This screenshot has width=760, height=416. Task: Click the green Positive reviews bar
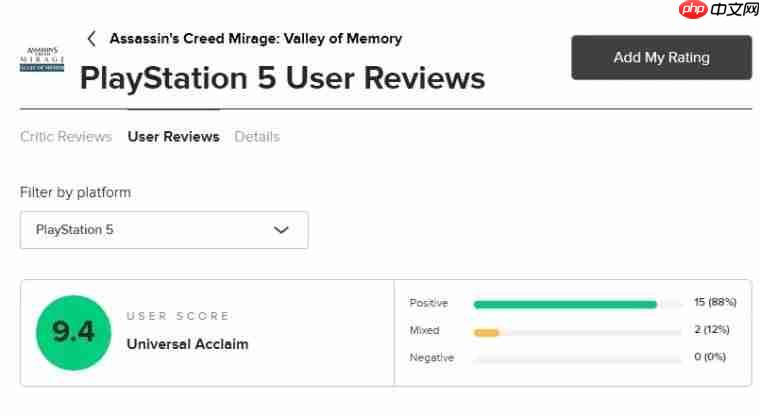tap(565, 304)
